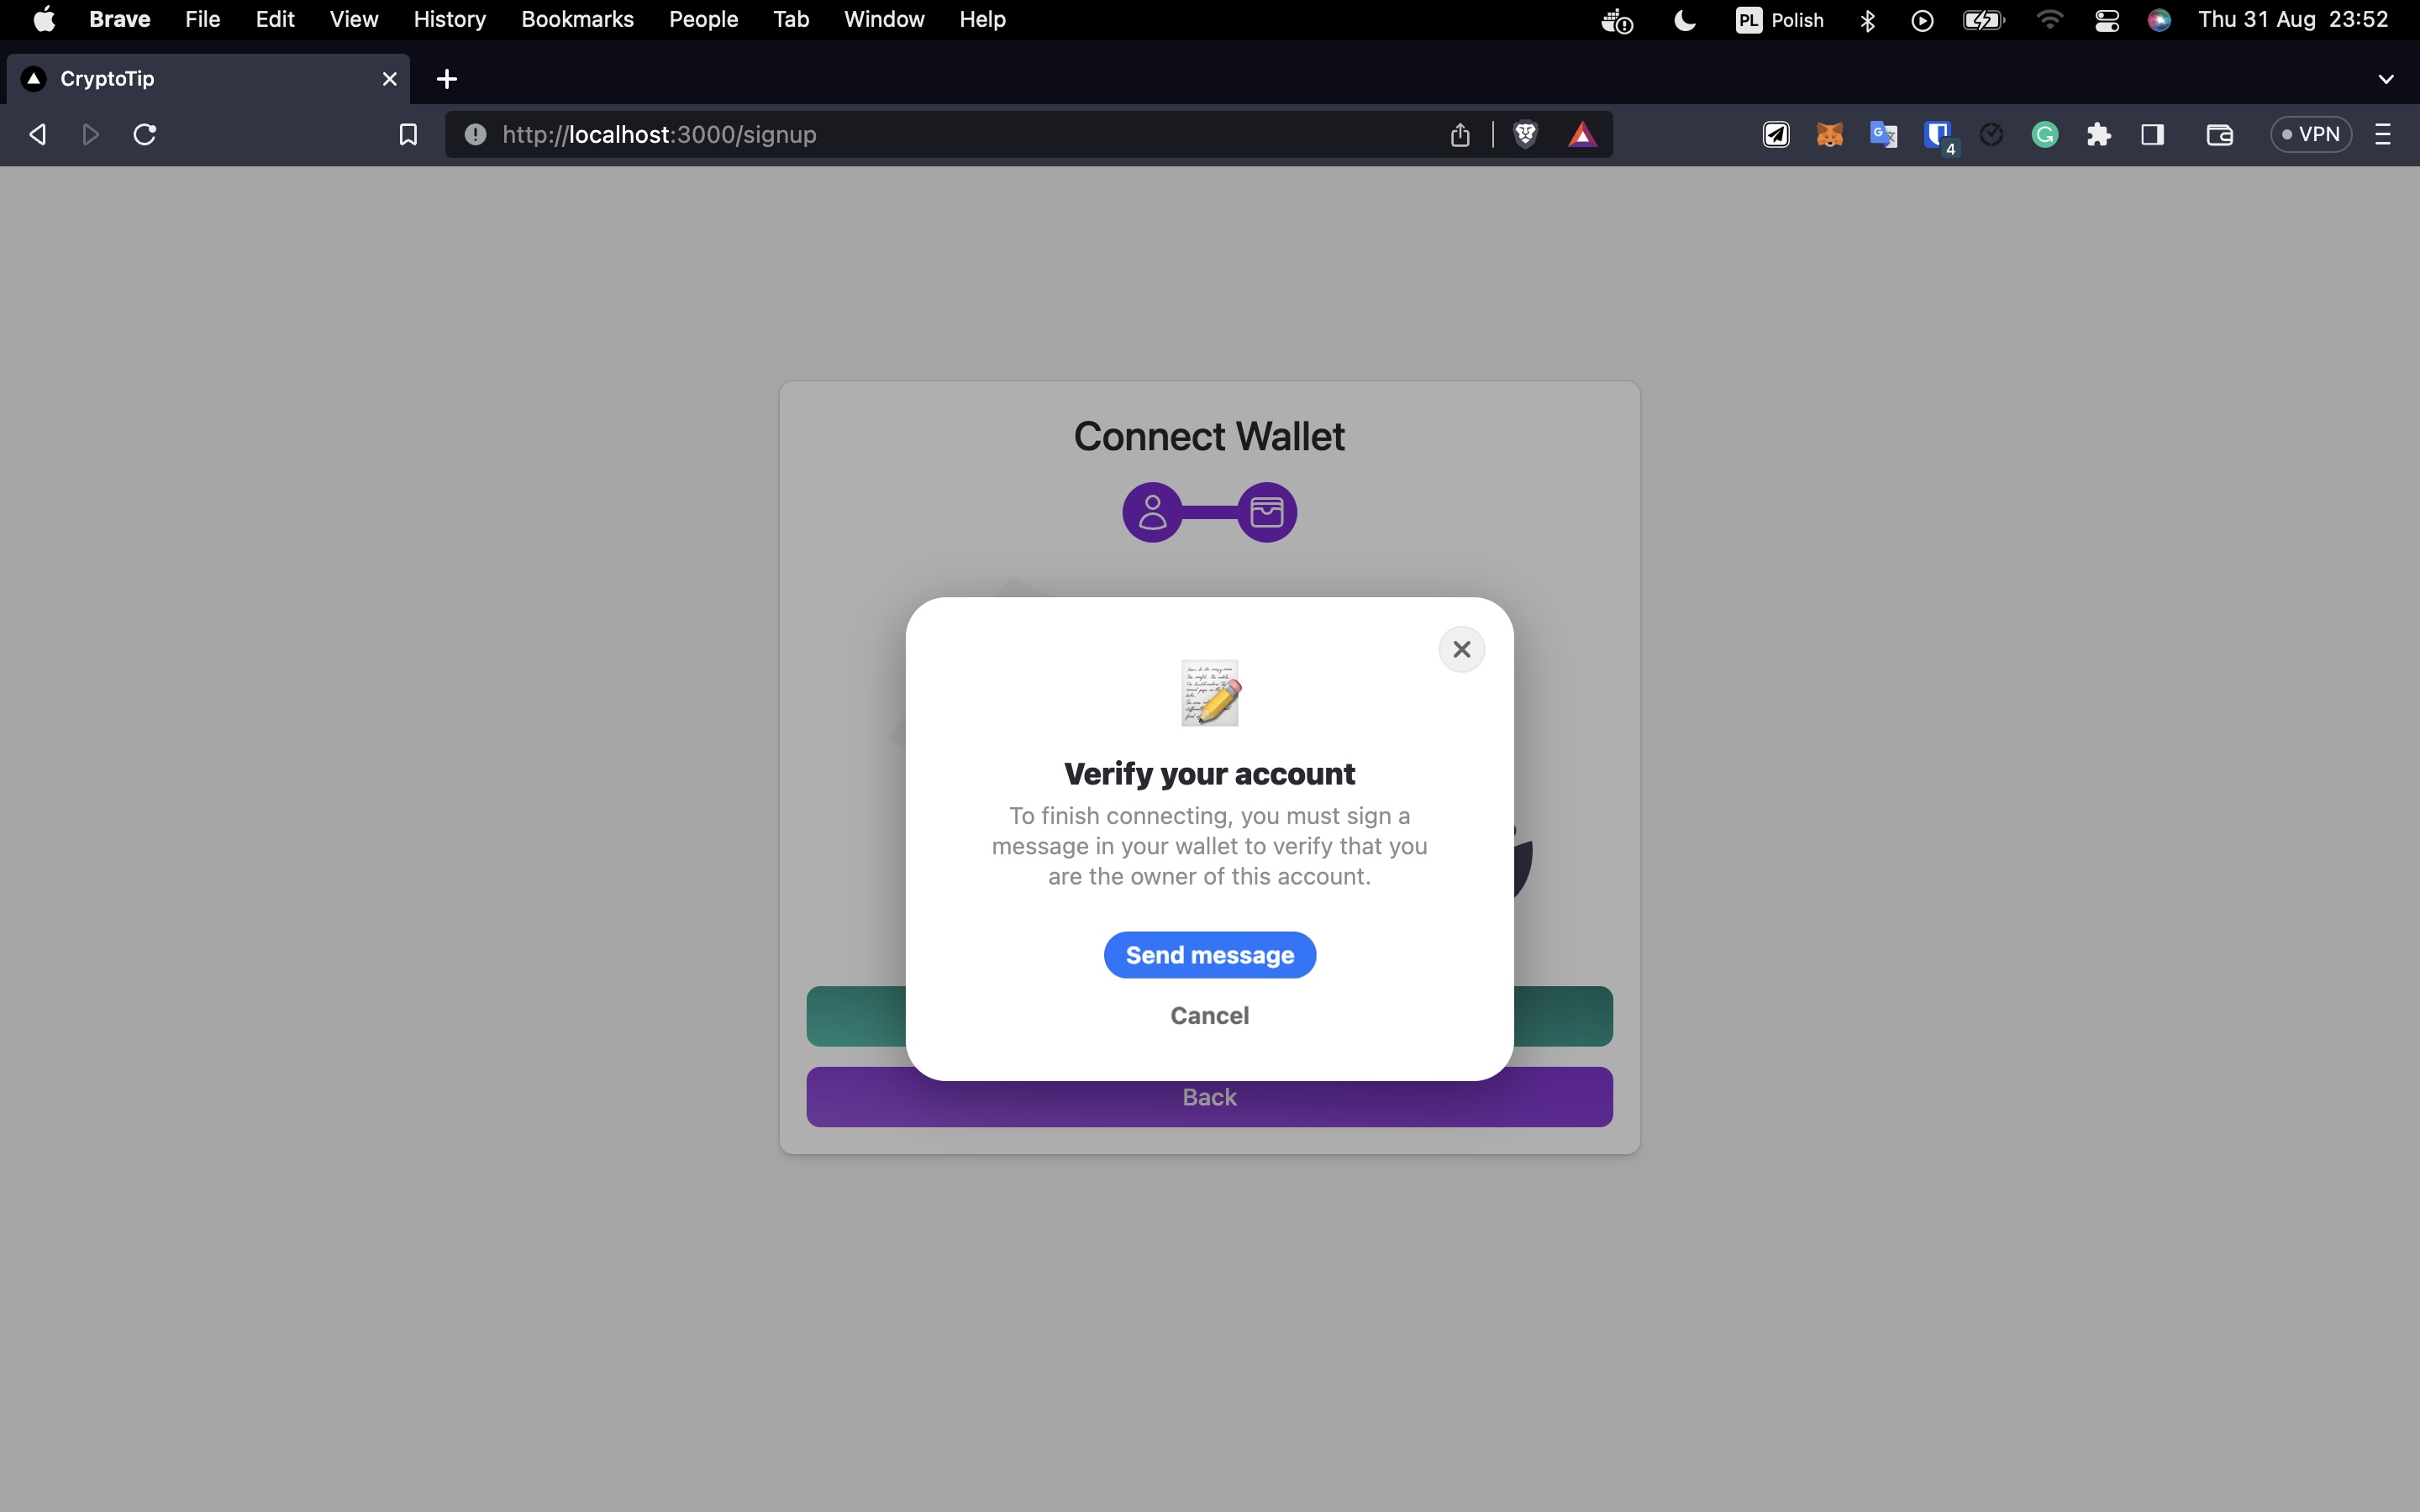Click the Grammarly extension icon

[2045, 135]
